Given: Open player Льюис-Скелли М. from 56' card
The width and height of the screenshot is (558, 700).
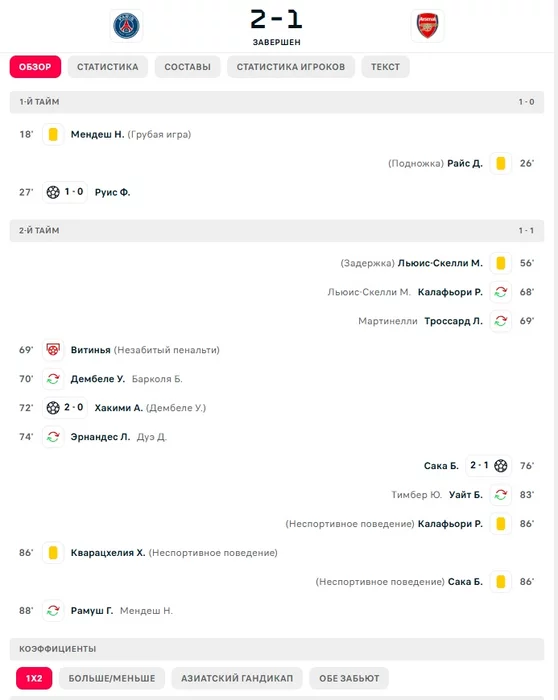Looking at the screenshot, I should click(x=440, y=263).
